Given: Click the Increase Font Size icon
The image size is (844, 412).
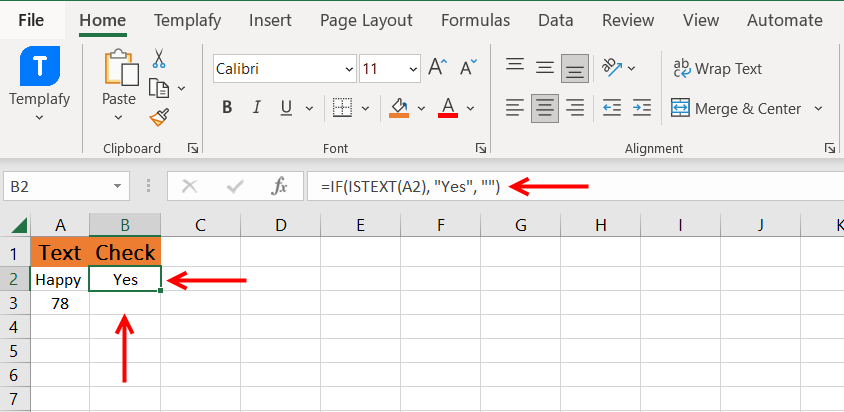Looking at the screenshot, I should pyautogui.click(x=437, y=69).
